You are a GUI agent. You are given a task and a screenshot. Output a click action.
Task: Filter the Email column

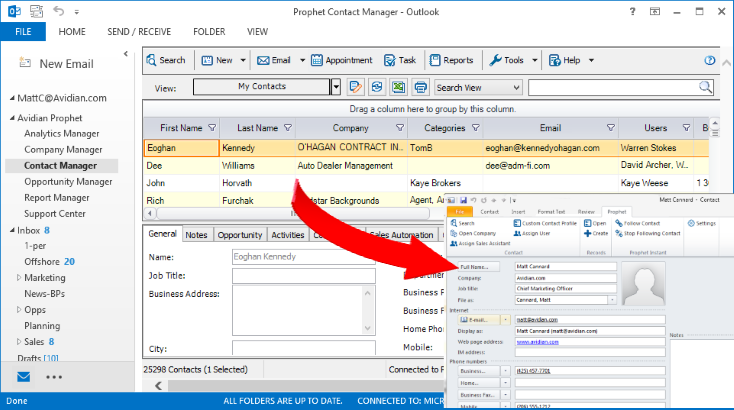[x=610, y=128]
